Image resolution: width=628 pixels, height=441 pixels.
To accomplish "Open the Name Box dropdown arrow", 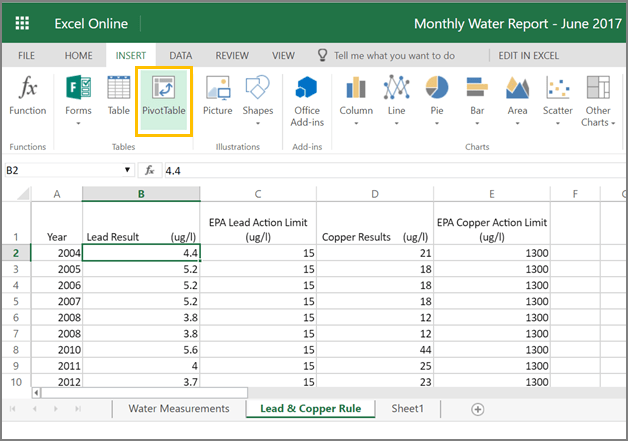I will 127,171.
